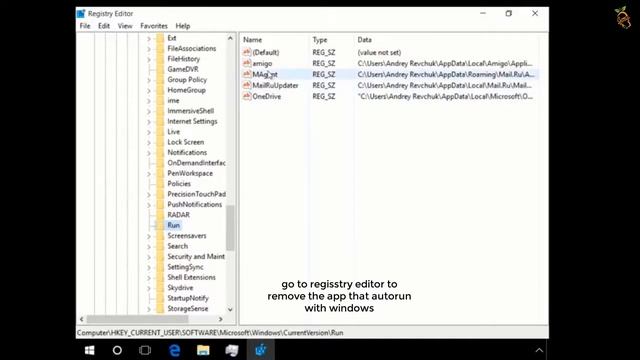Expand the Internet Settings key

point(149,122)
